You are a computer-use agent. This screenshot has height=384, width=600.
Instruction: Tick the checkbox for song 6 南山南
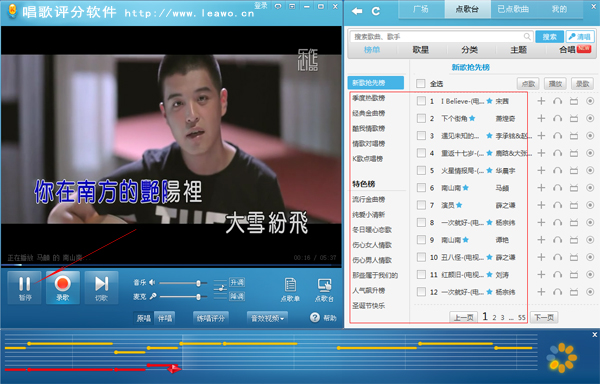(421, 188)
